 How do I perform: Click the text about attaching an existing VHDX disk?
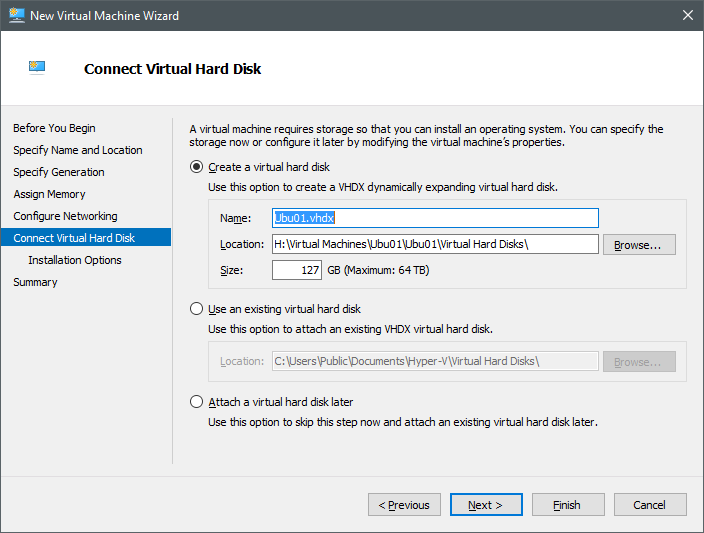pos(350,329)
